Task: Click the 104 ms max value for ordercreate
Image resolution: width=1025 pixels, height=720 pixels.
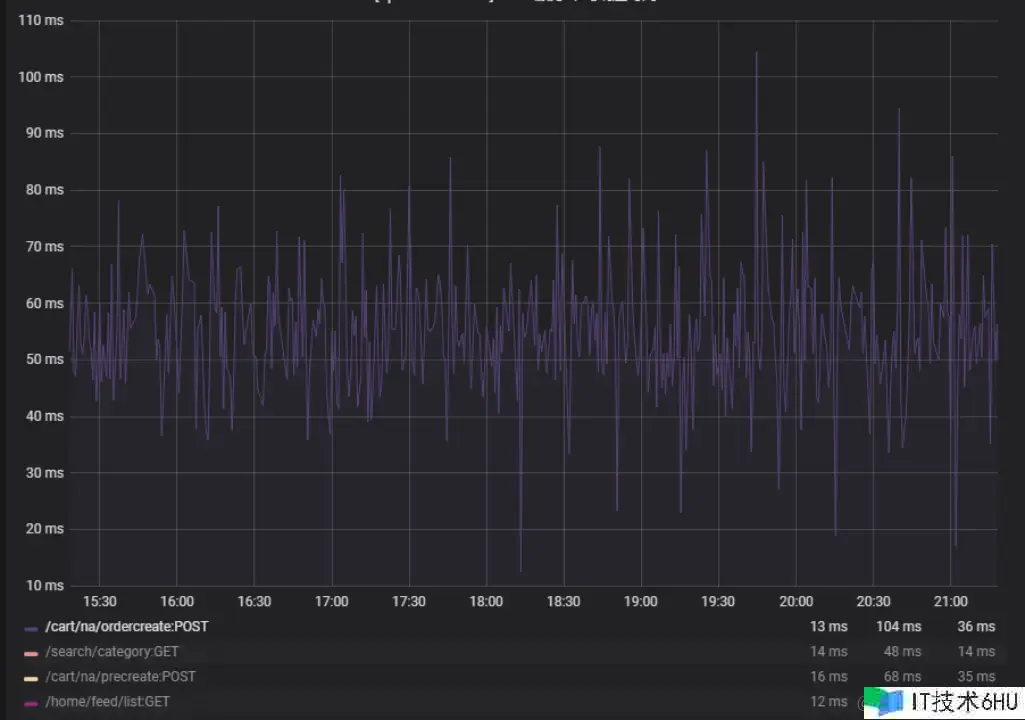Action: pos(898,627)
